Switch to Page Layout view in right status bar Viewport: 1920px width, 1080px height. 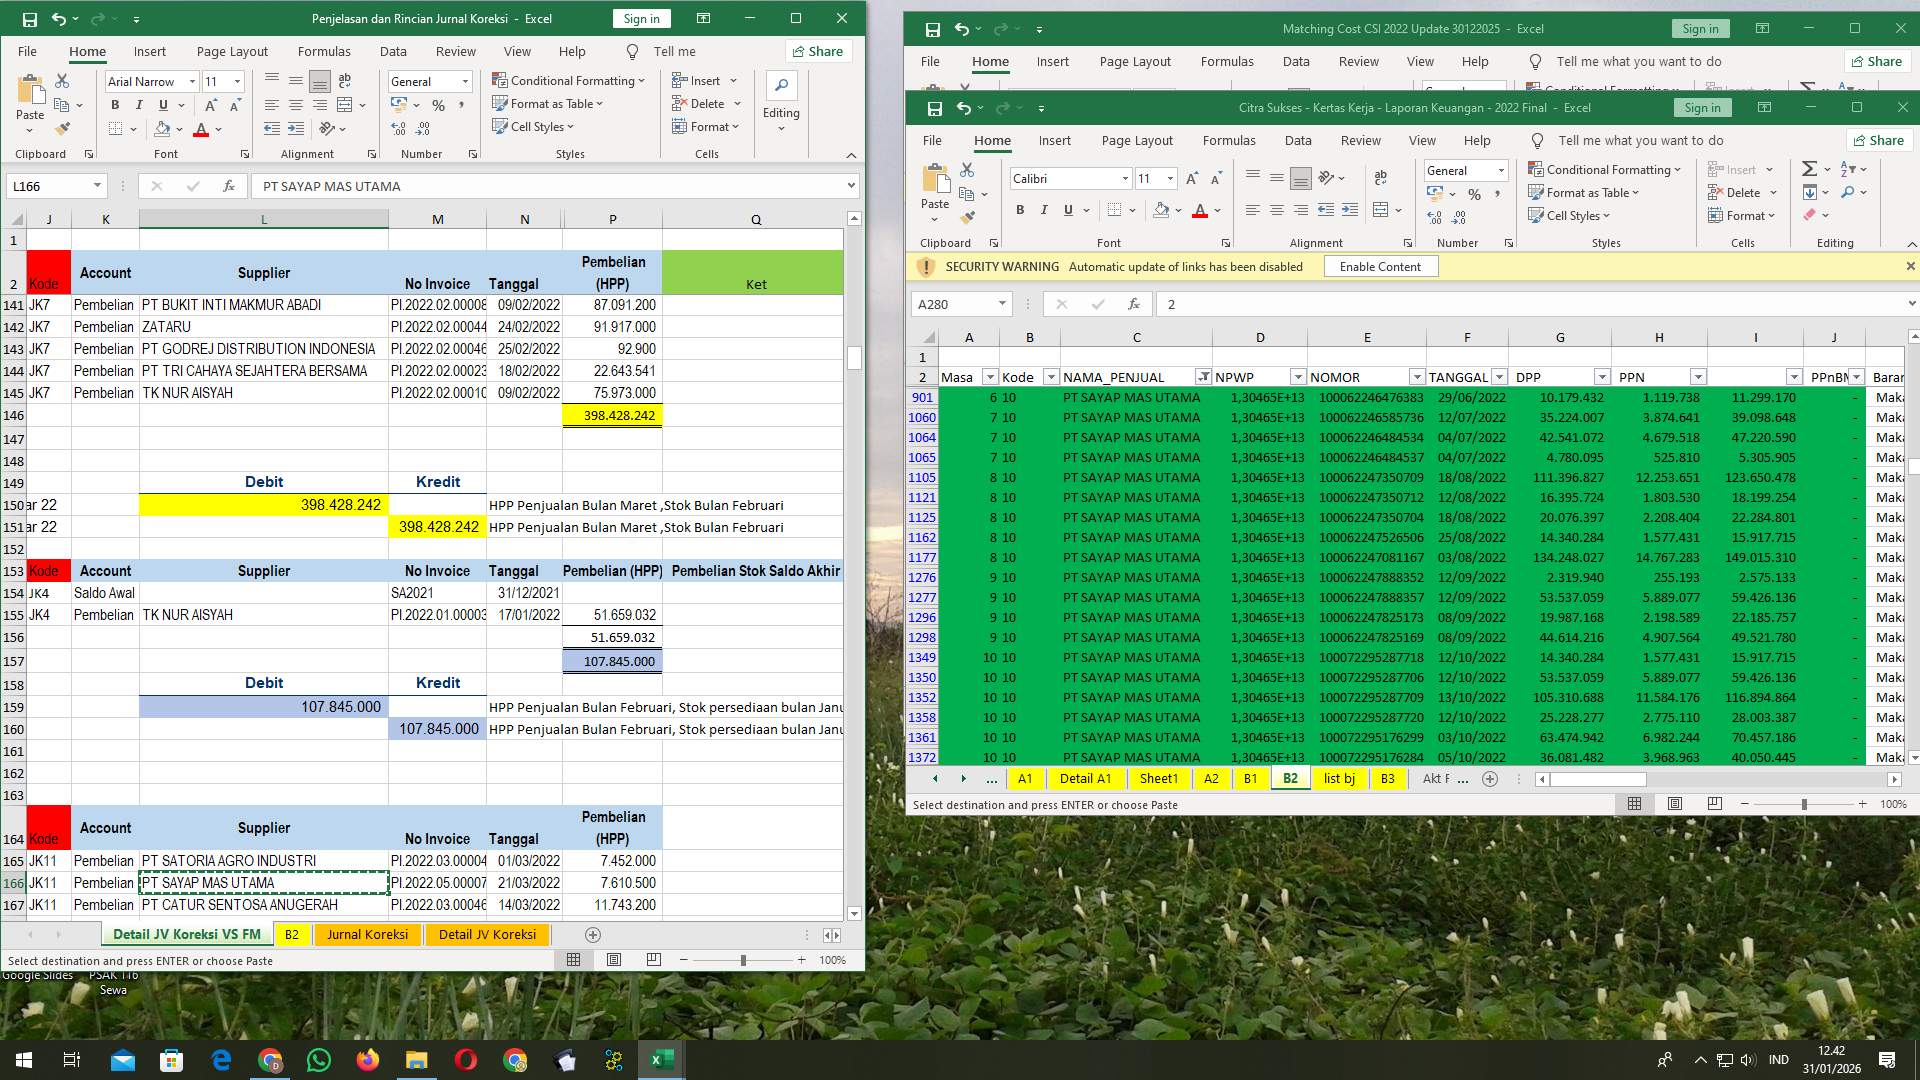(x=1675, y=804)
